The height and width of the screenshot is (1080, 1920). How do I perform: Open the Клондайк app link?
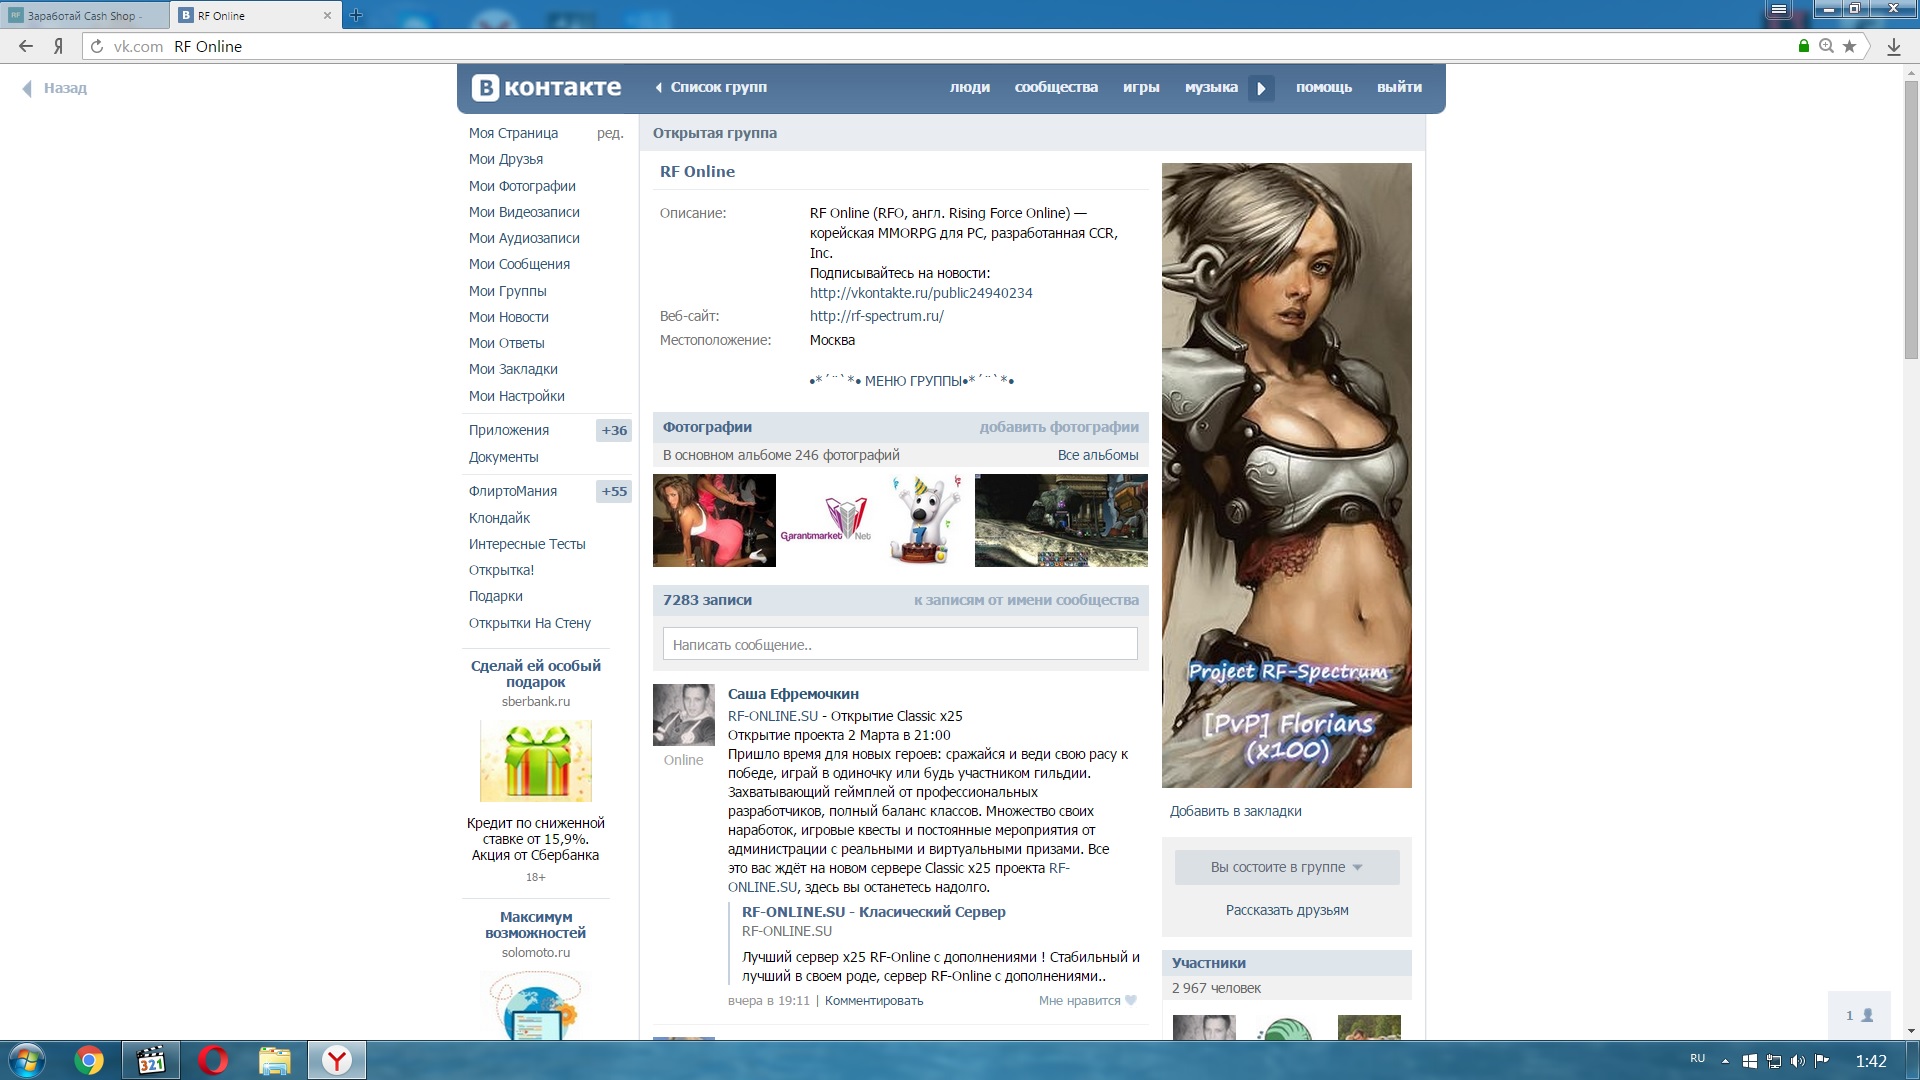click(x=499, y=518)
